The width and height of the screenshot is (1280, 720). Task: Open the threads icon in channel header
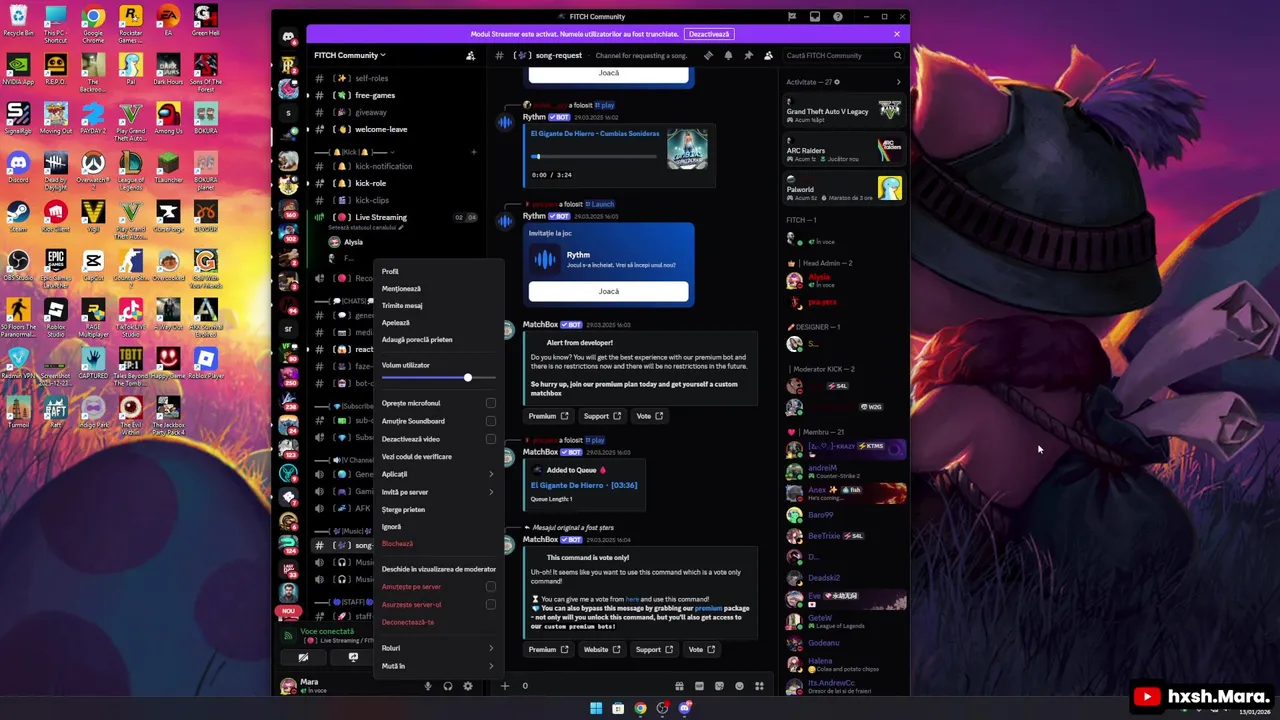coord(708,56)
